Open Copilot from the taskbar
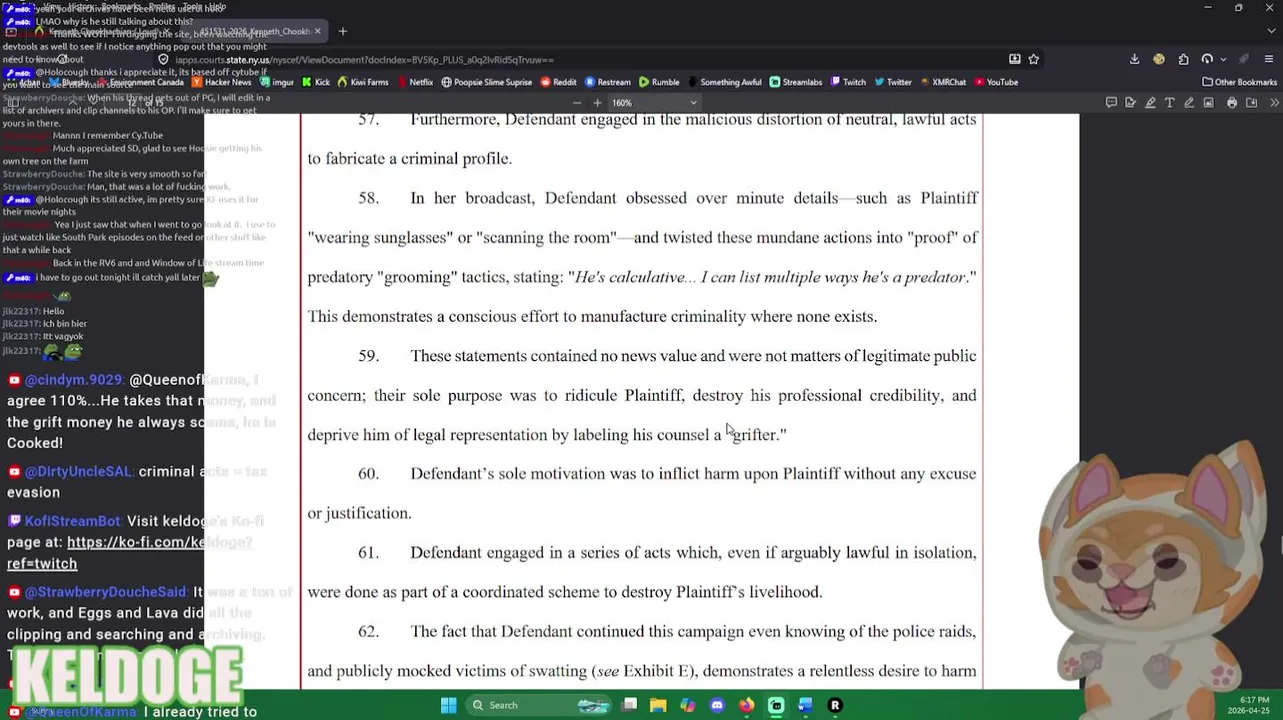Screen dimensions: 1283x720 687,706
